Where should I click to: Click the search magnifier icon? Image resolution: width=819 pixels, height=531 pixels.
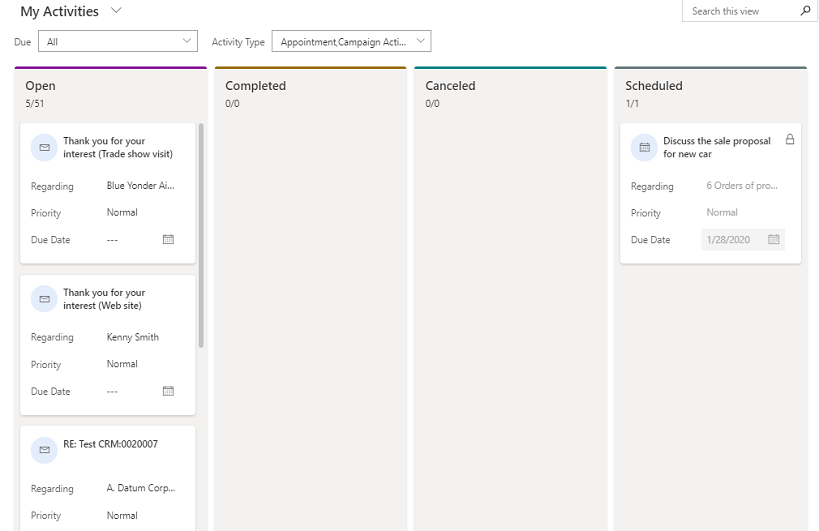coord(805,10)
